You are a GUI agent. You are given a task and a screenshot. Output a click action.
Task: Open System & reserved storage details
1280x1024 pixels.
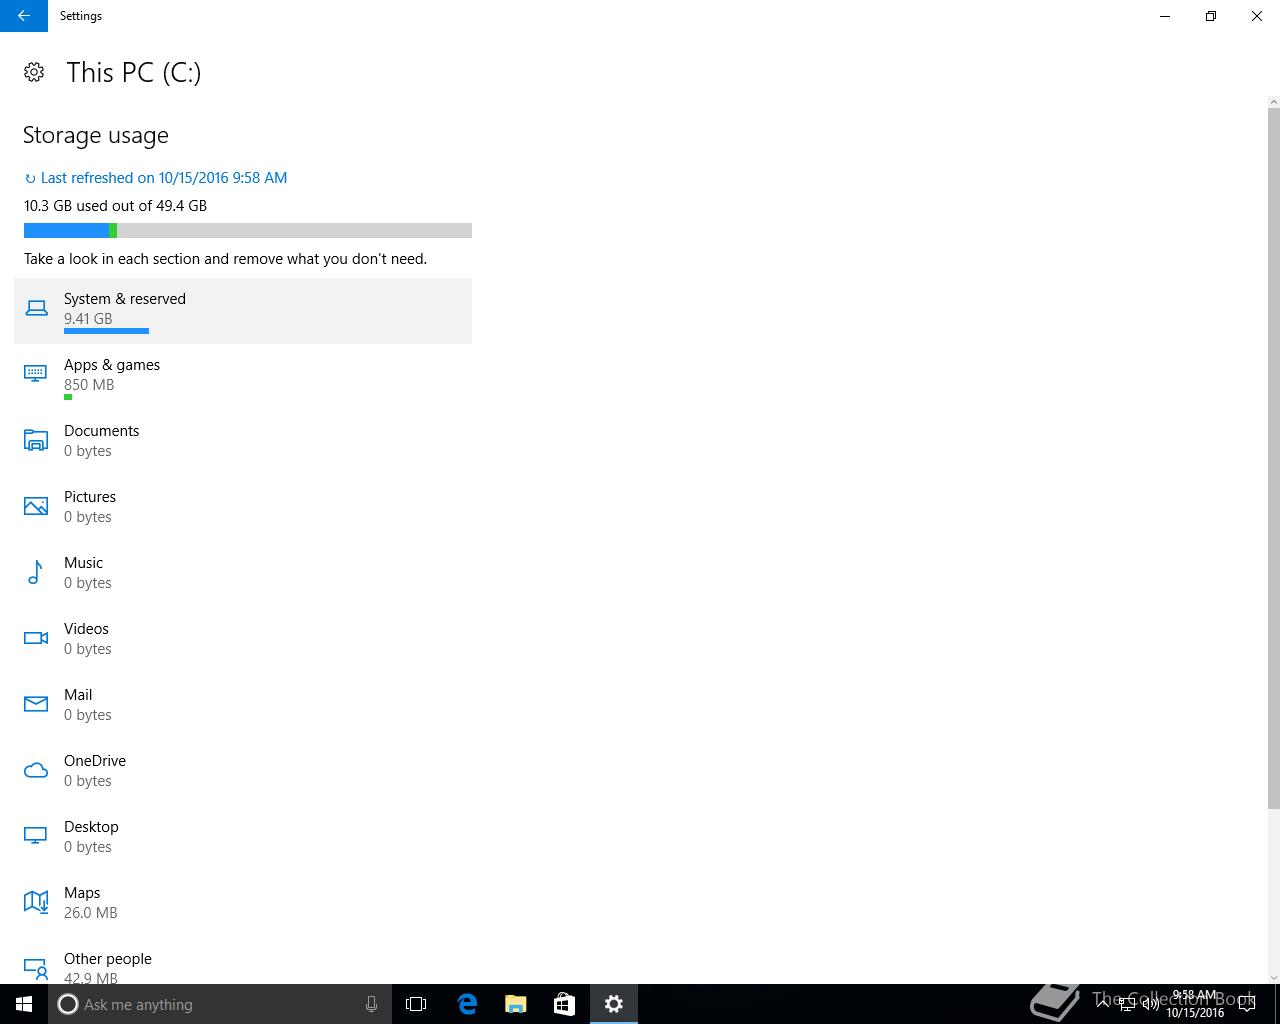243,311
